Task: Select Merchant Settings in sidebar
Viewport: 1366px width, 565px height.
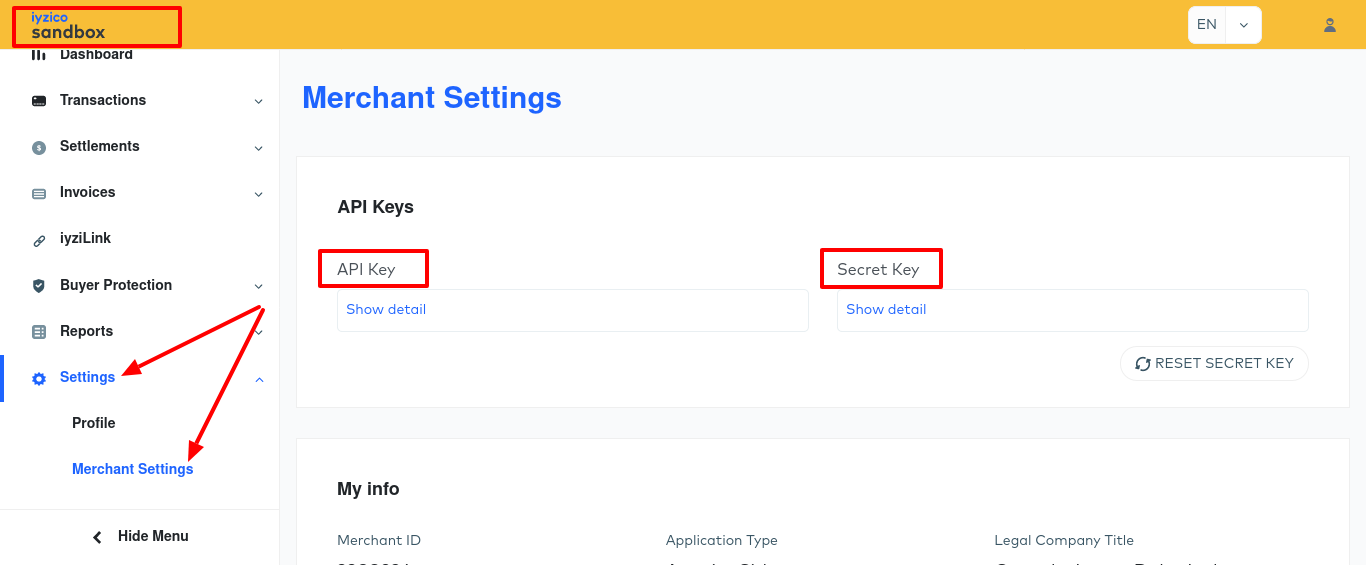Action: point(132,469)
